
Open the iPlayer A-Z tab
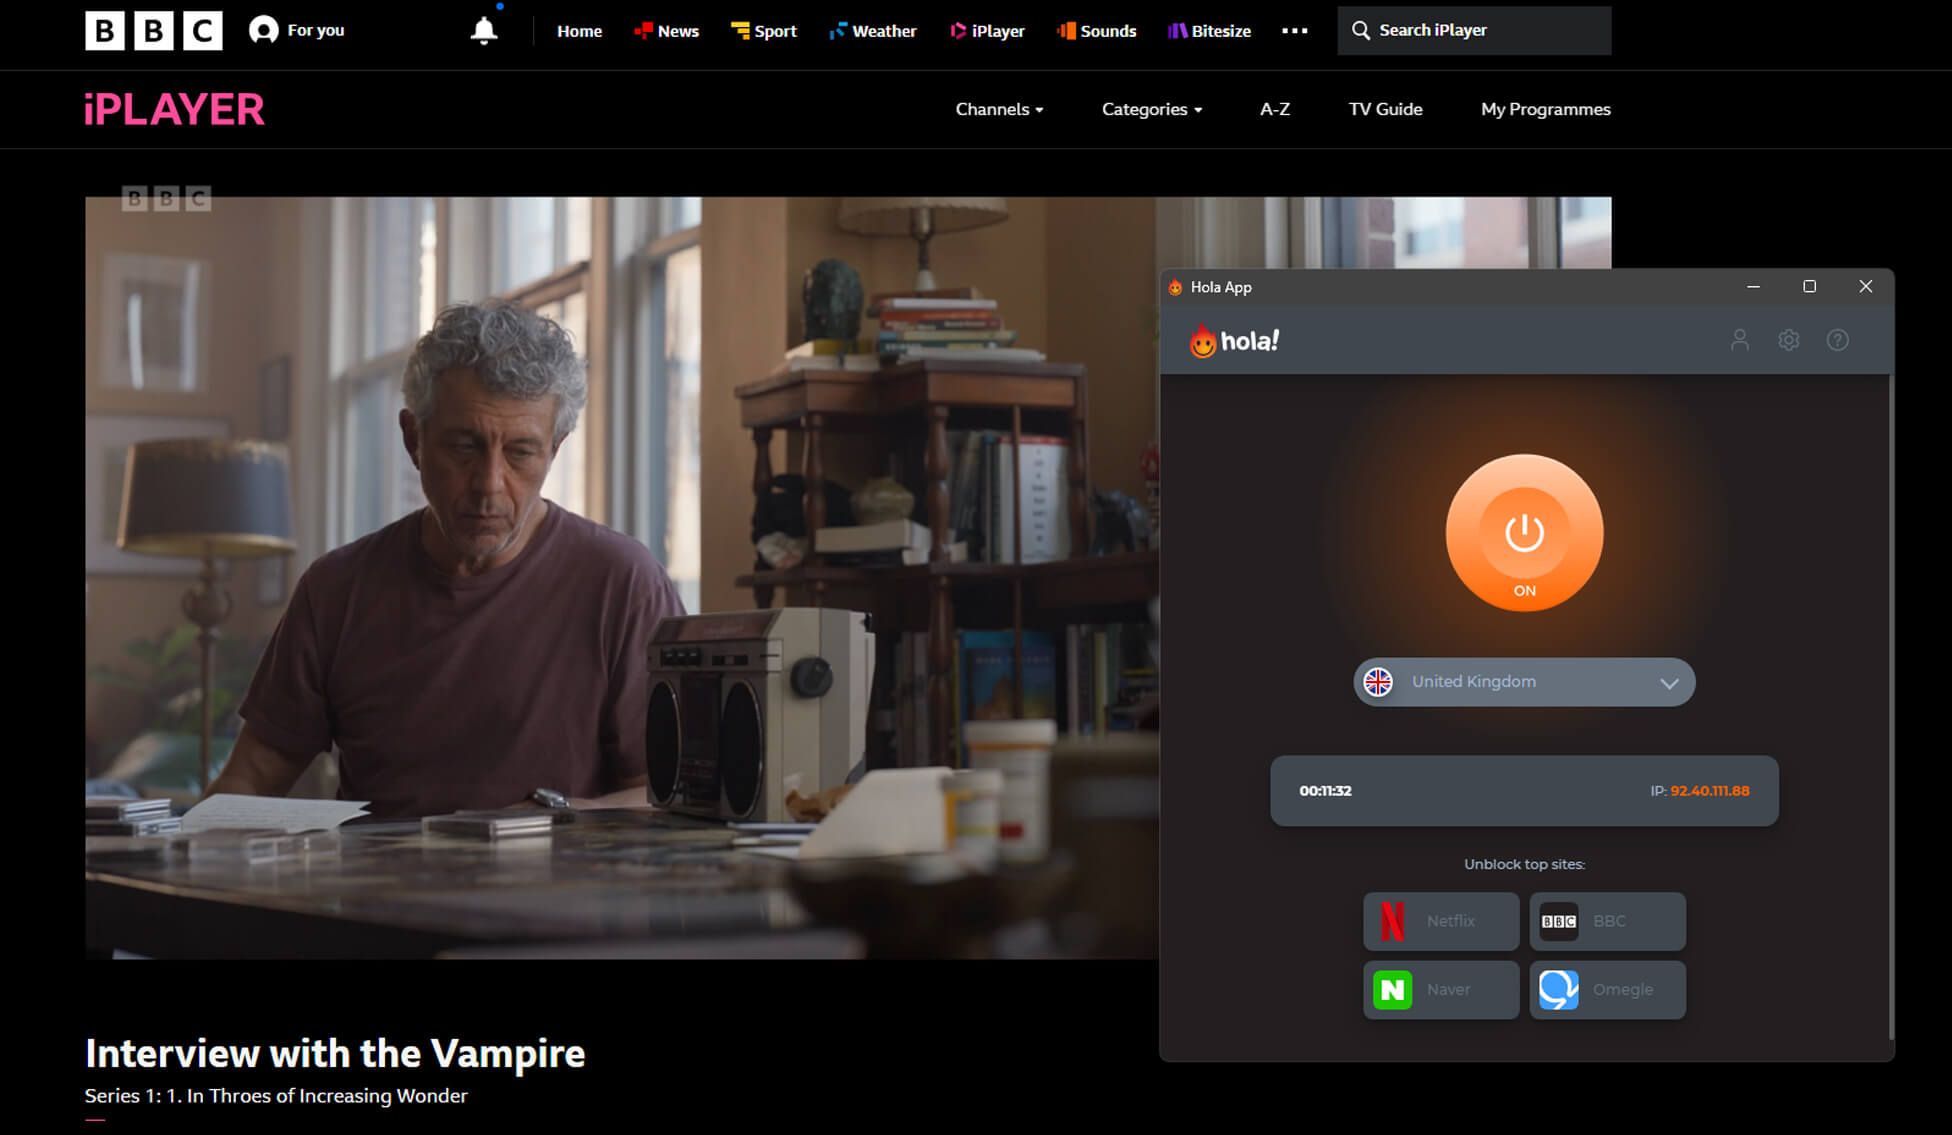1275,109
